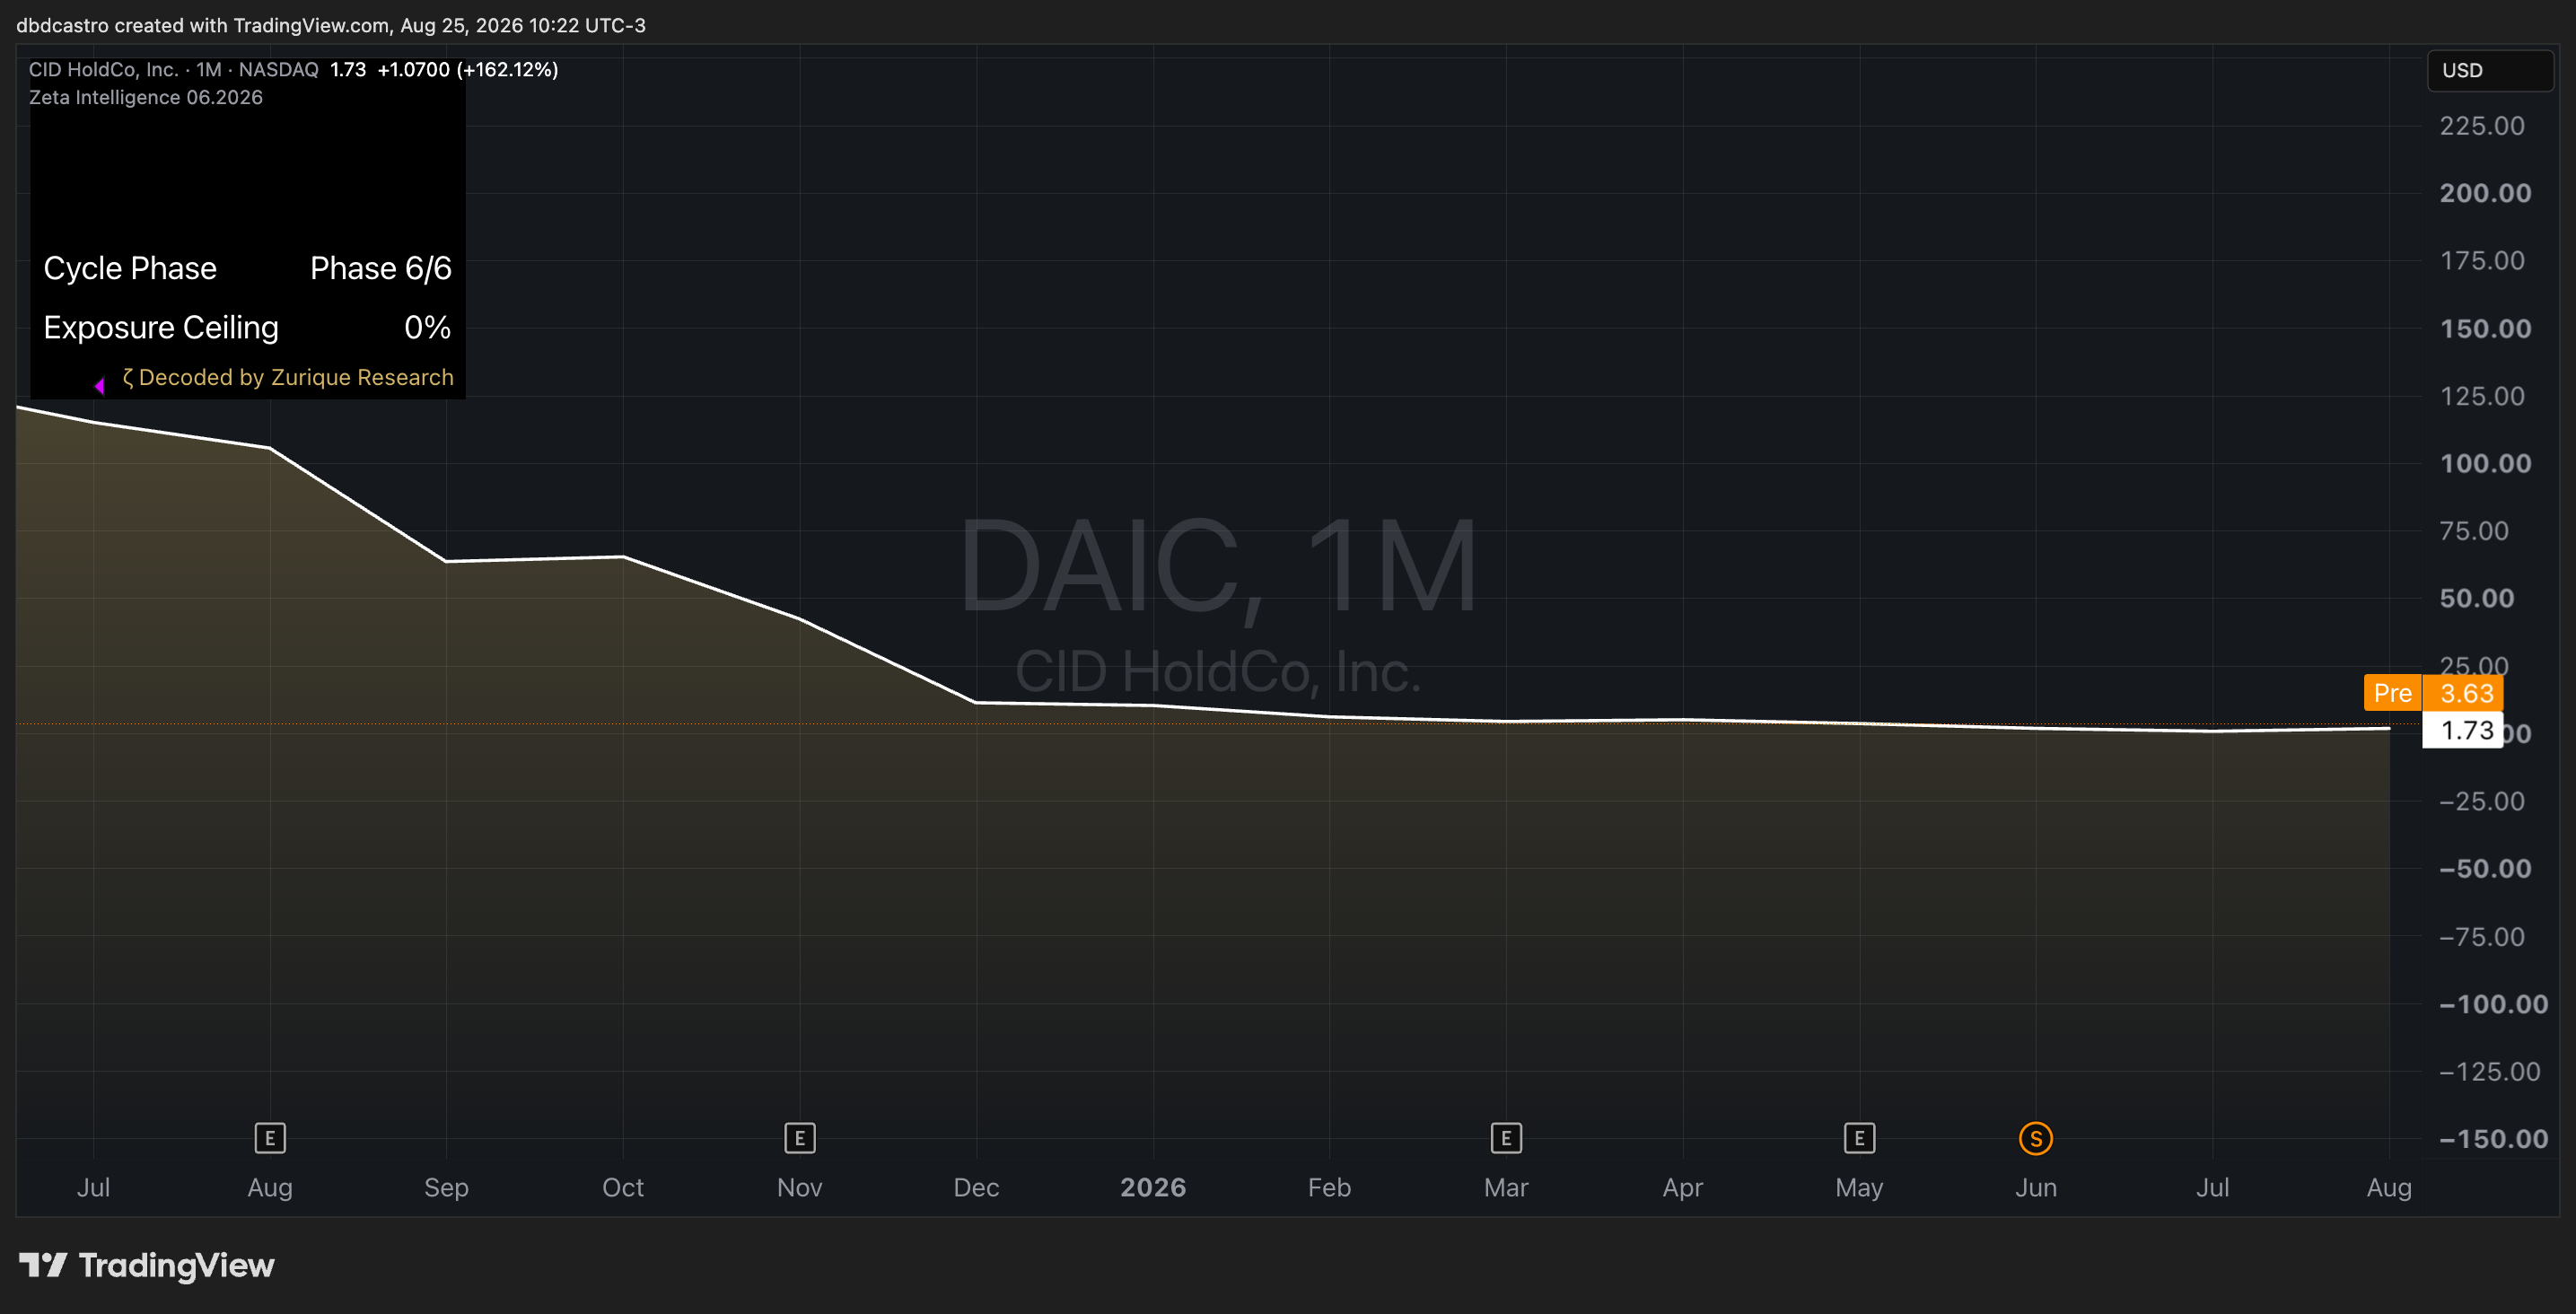Click the orange 'Pre' pre-market label
The image size is (2576, 1314).
[2392, 693]
